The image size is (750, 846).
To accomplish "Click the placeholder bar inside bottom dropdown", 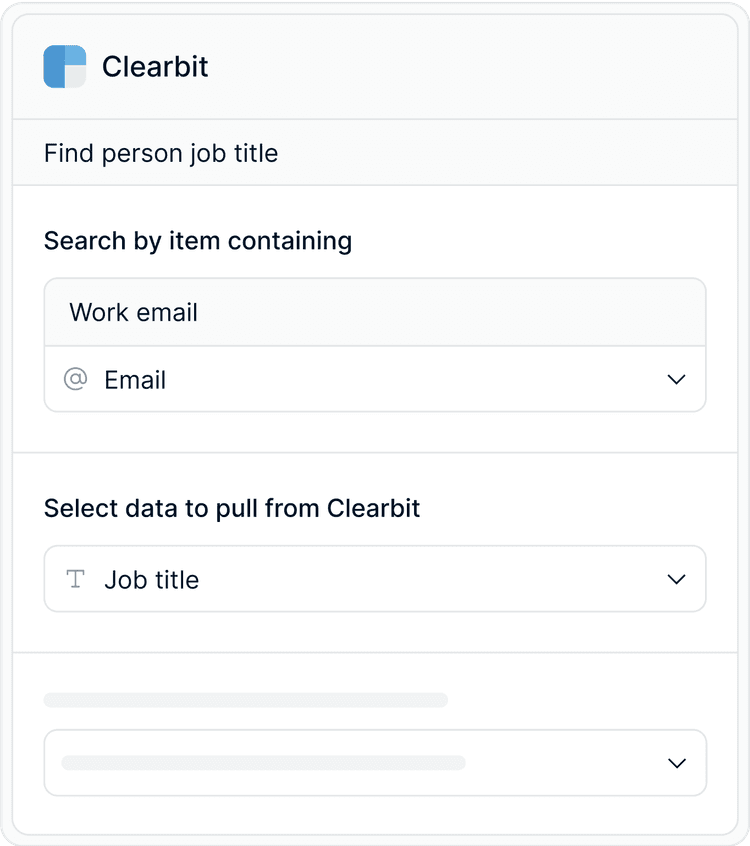I will [x=263, y=763].
